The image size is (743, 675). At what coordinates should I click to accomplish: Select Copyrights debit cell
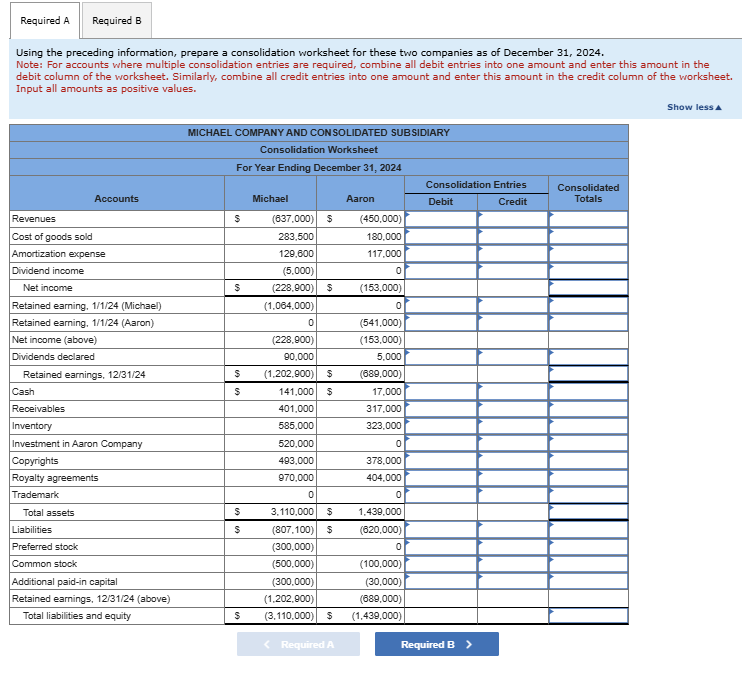(441, 460)
